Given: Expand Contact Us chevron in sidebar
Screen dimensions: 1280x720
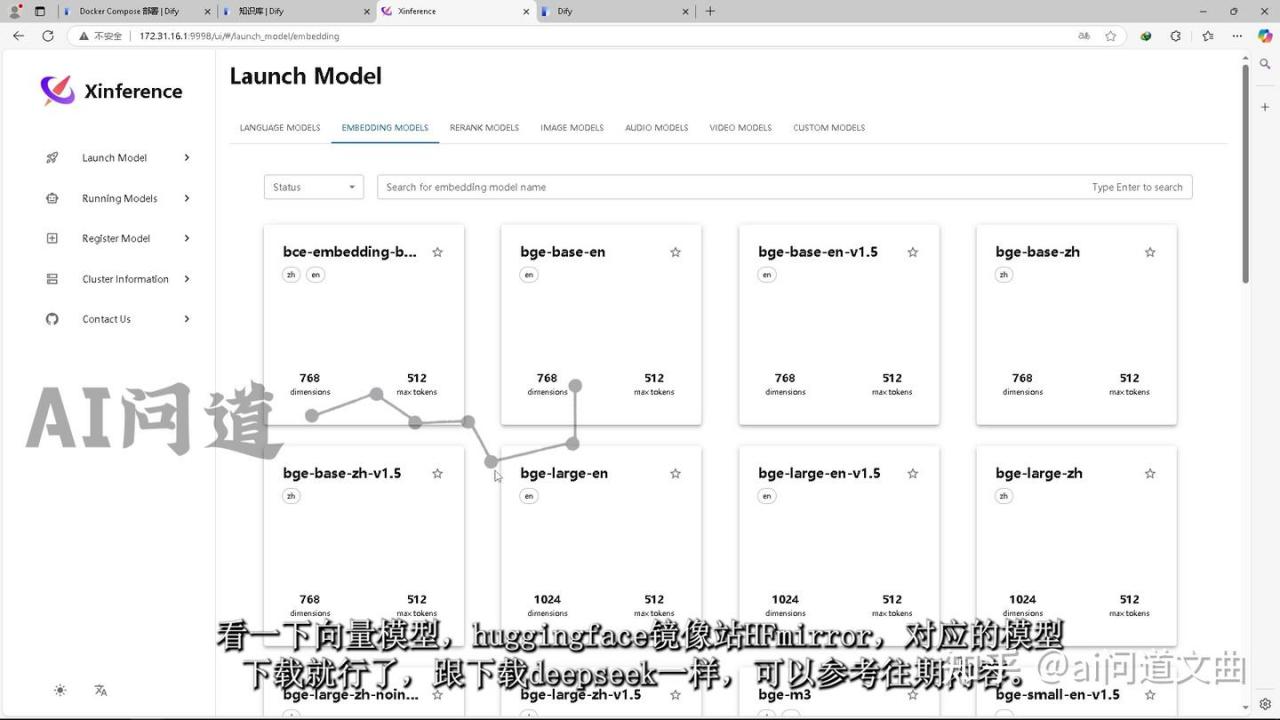Looking at the screenshot, I should (187, 319).
